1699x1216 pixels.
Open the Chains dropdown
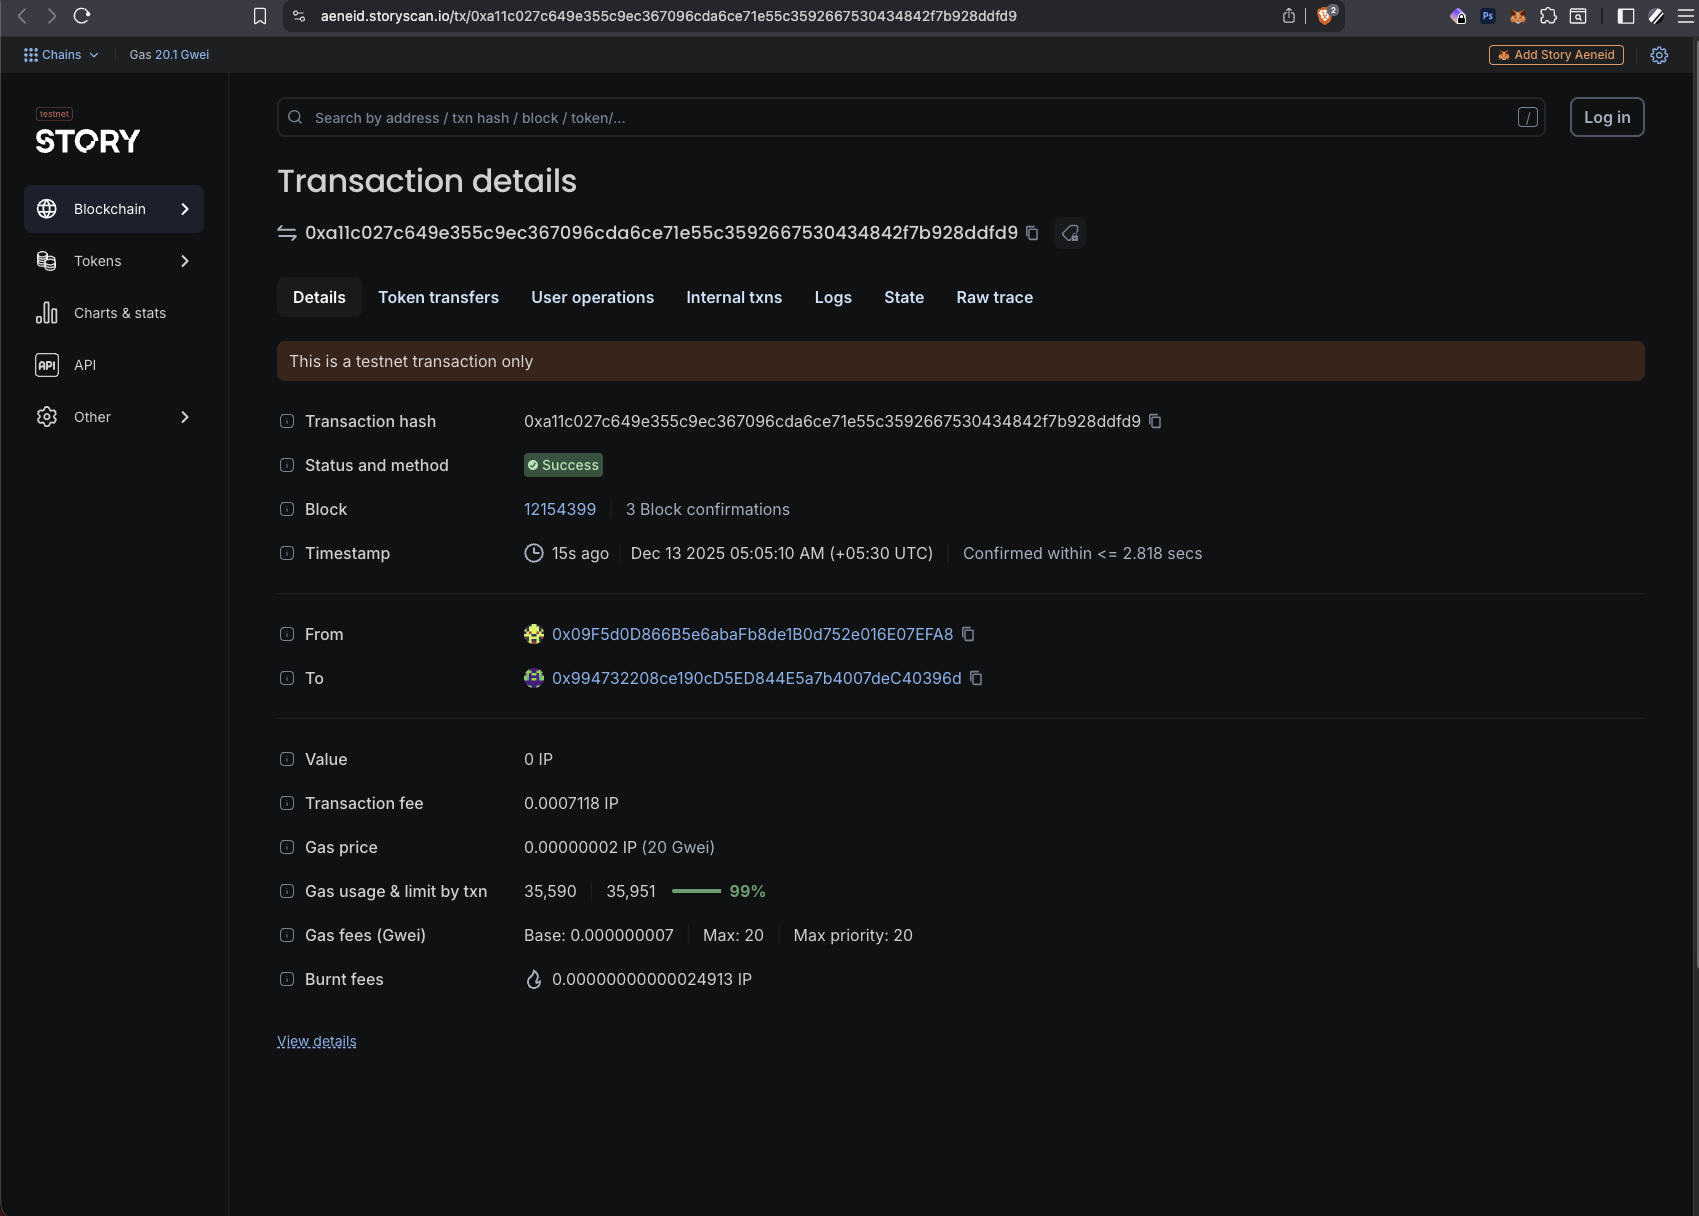(61, 55)
